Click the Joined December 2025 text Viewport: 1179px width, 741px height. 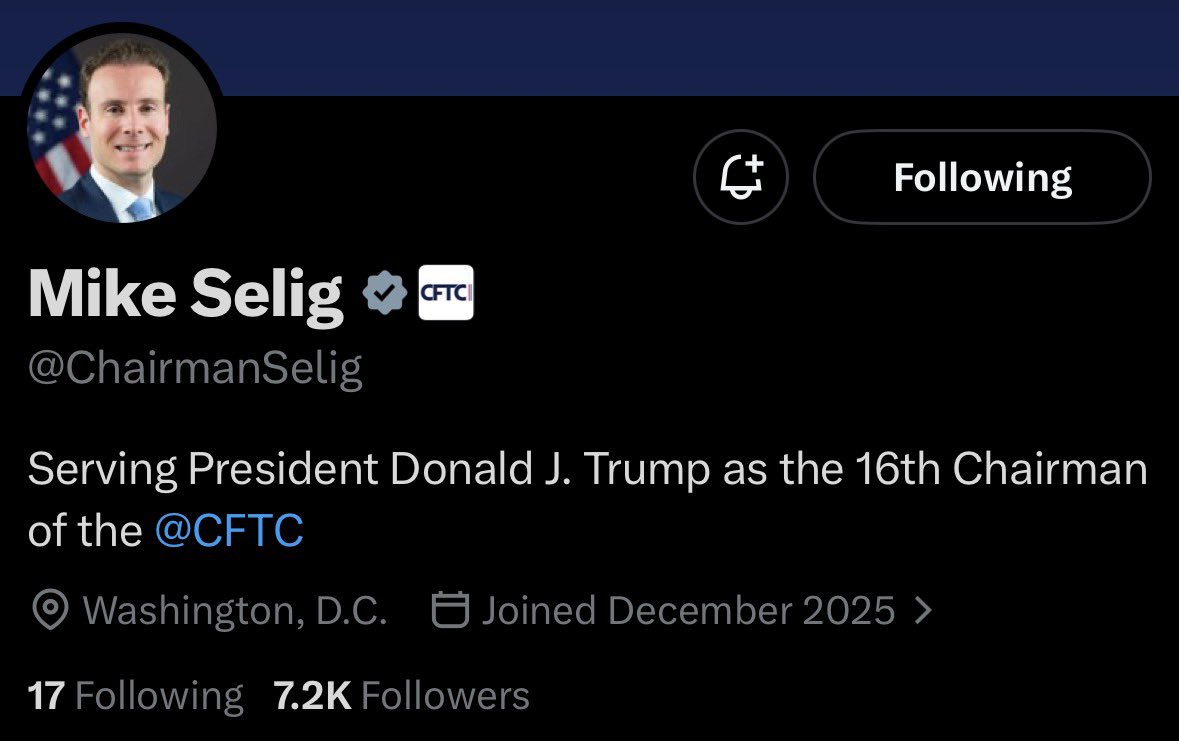point(688,610)
